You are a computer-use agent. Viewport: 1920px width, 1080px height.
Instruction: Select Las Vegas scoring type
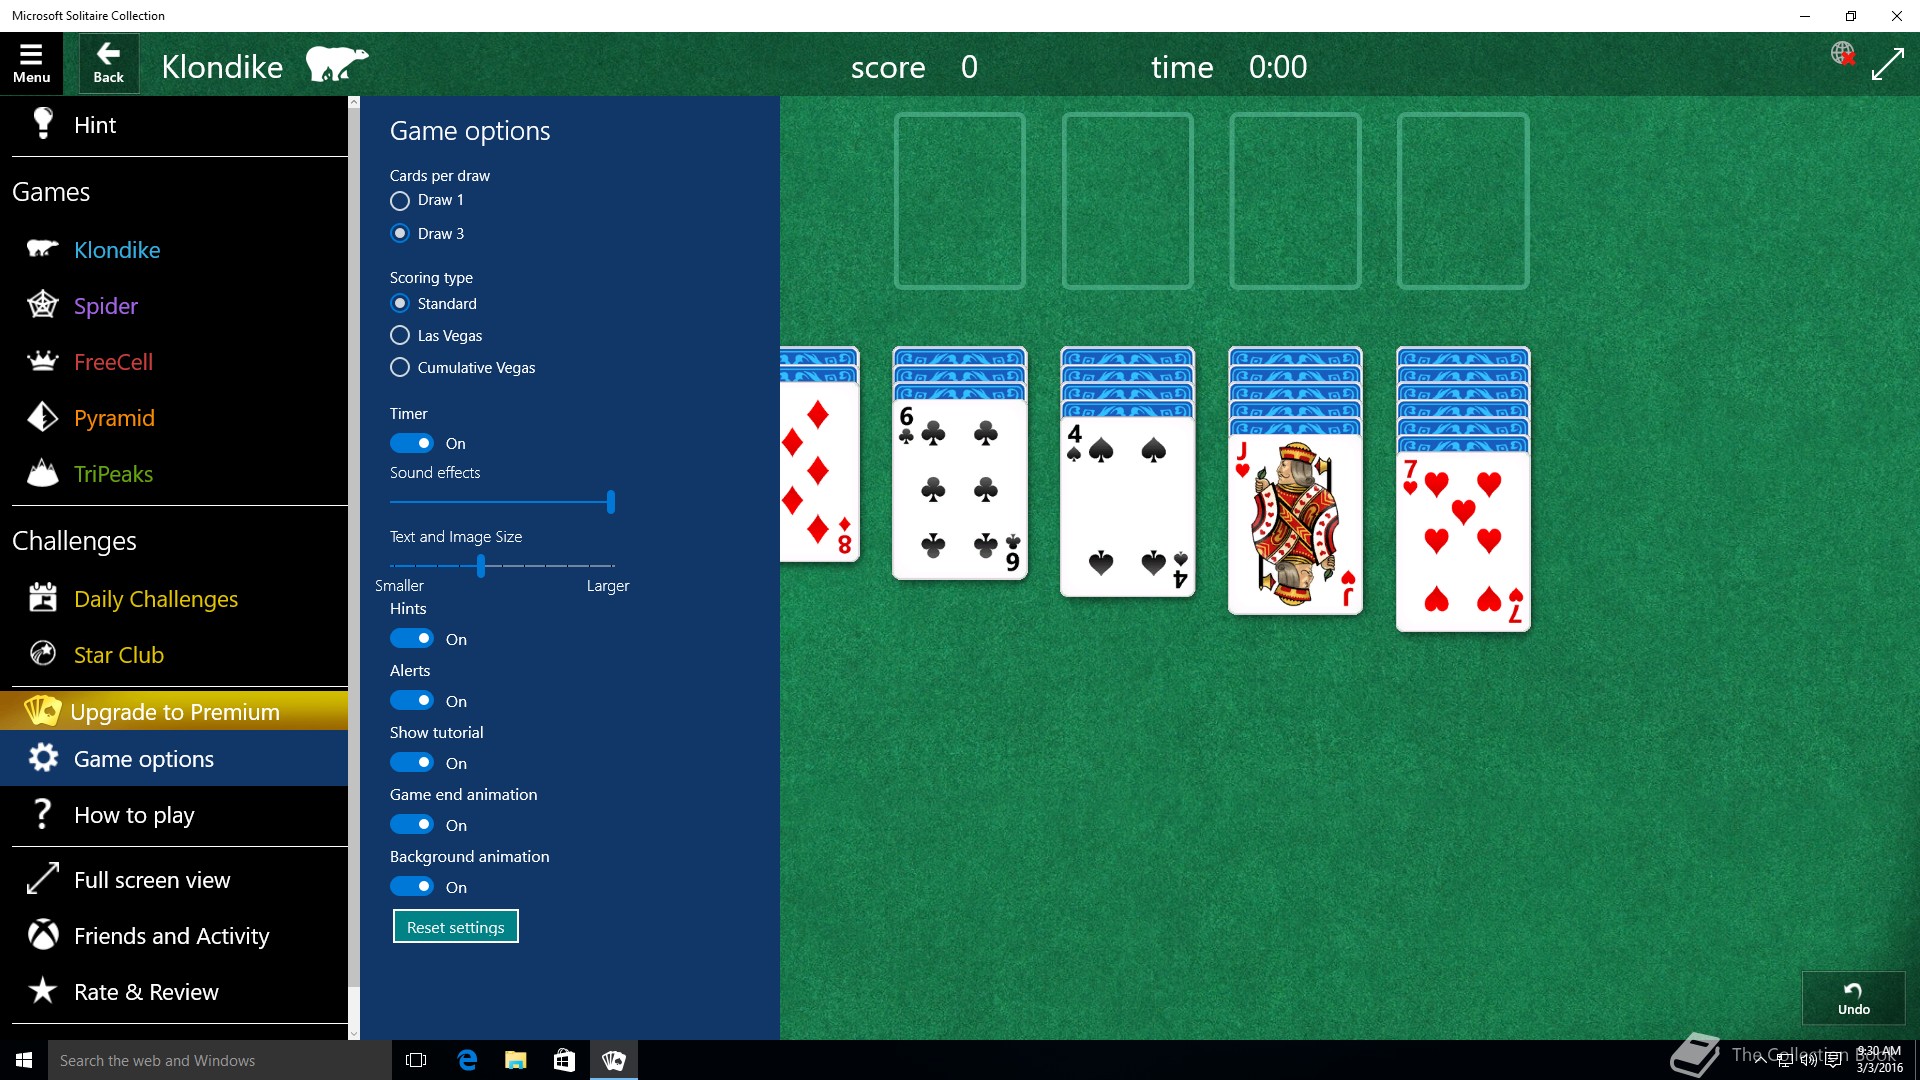pos(400,335)
